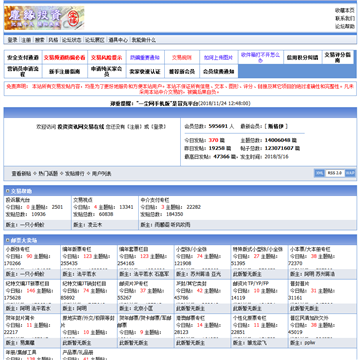Open 我能做什么 in the top navigation
The height and width of the screenshot is (360, 360).
point(144,40)
